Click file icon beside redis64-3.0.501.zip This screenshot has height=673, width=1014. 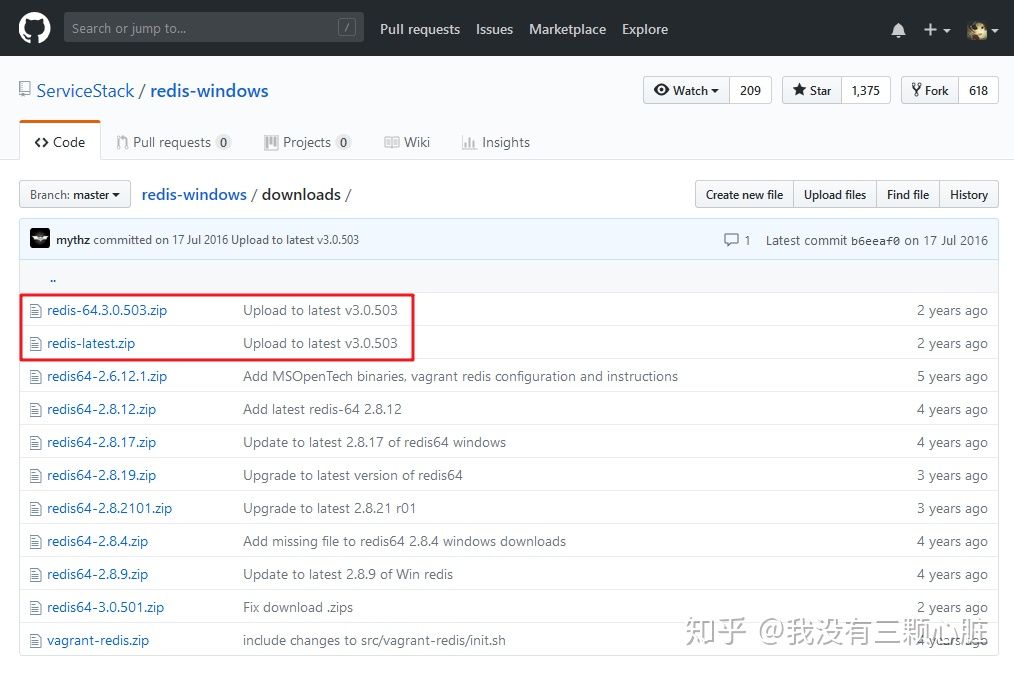click(x=36, y=608)
